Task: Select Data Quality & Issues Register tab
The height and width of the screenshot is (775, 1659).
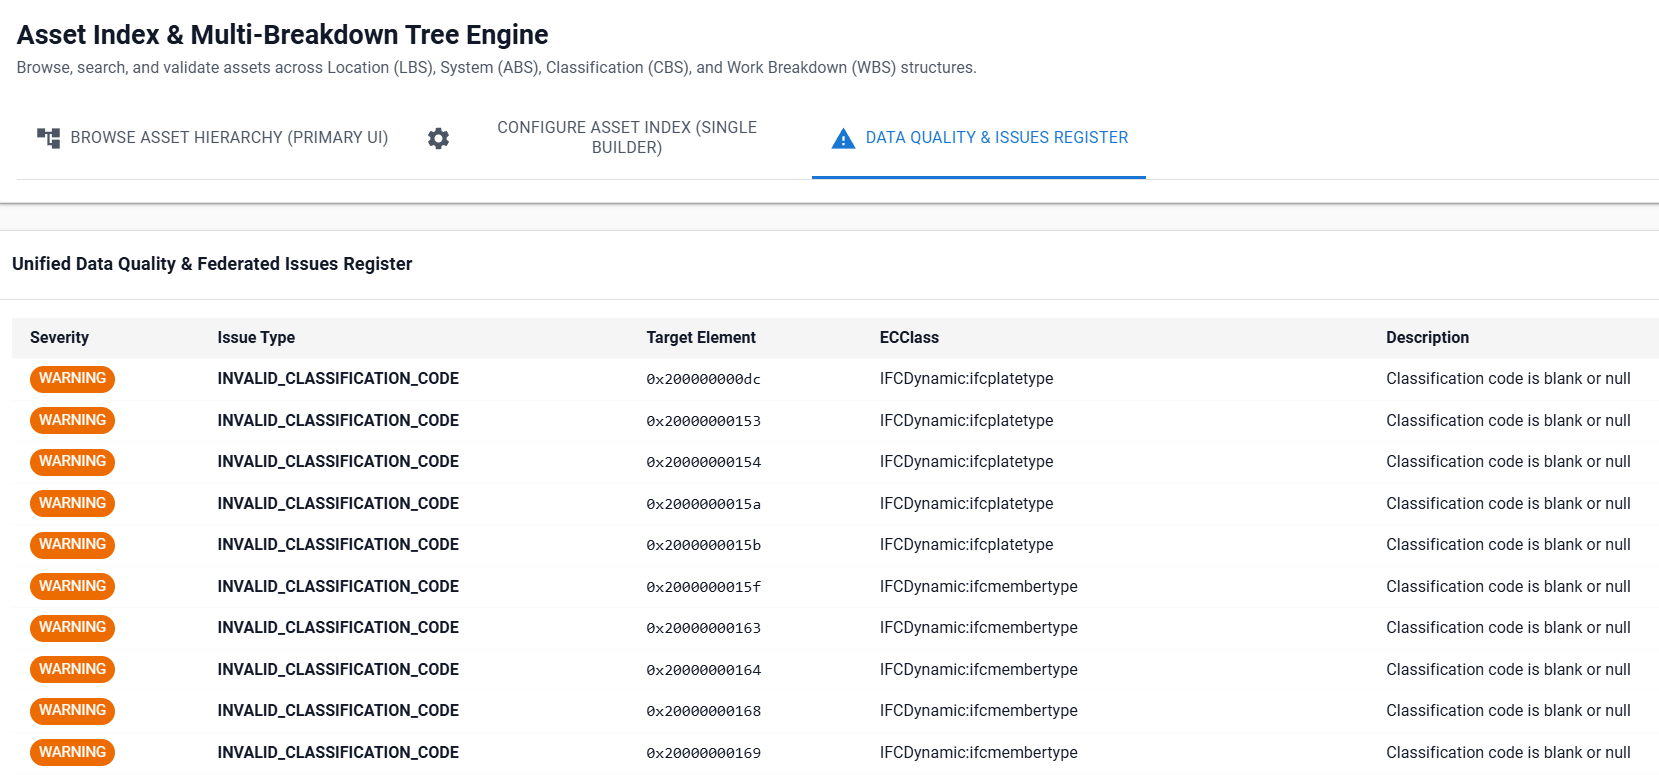Action: pyautogui.click(x=979, y=138)
